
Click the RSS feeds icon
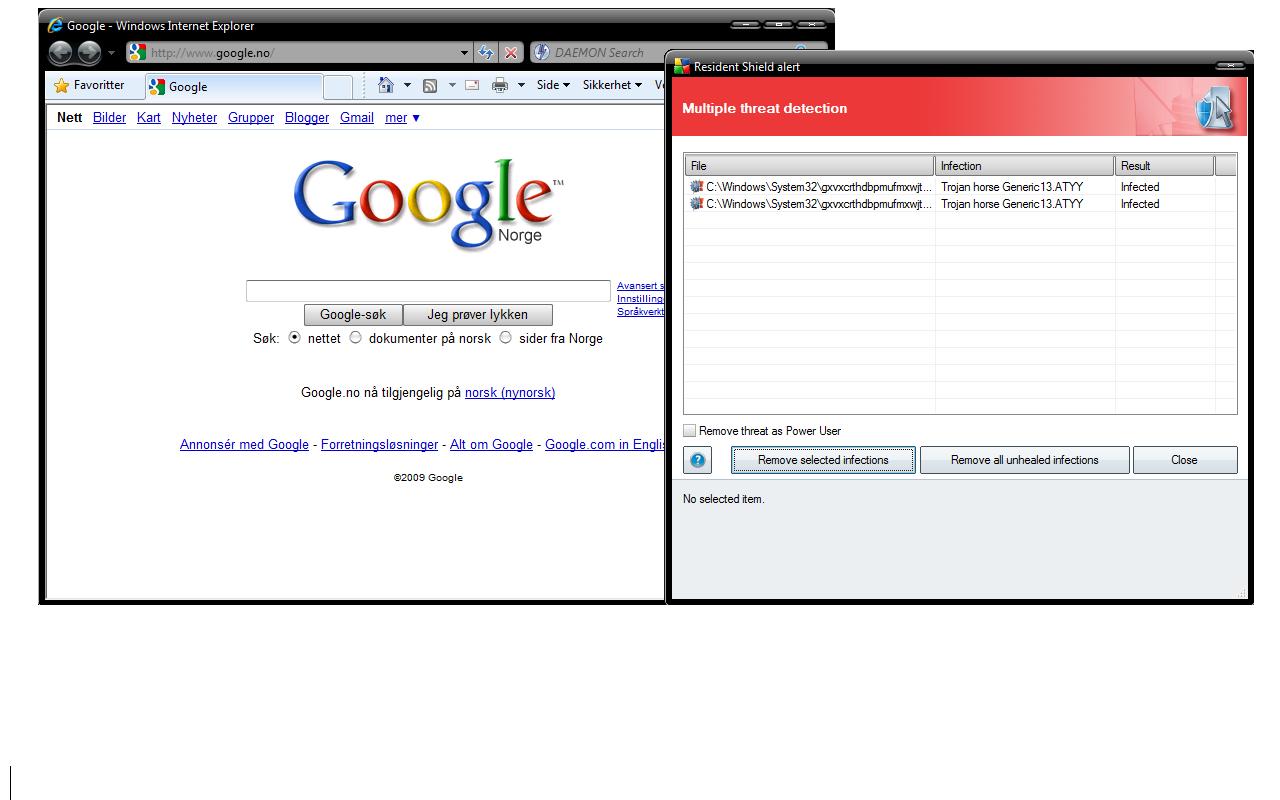click(430, 86)
